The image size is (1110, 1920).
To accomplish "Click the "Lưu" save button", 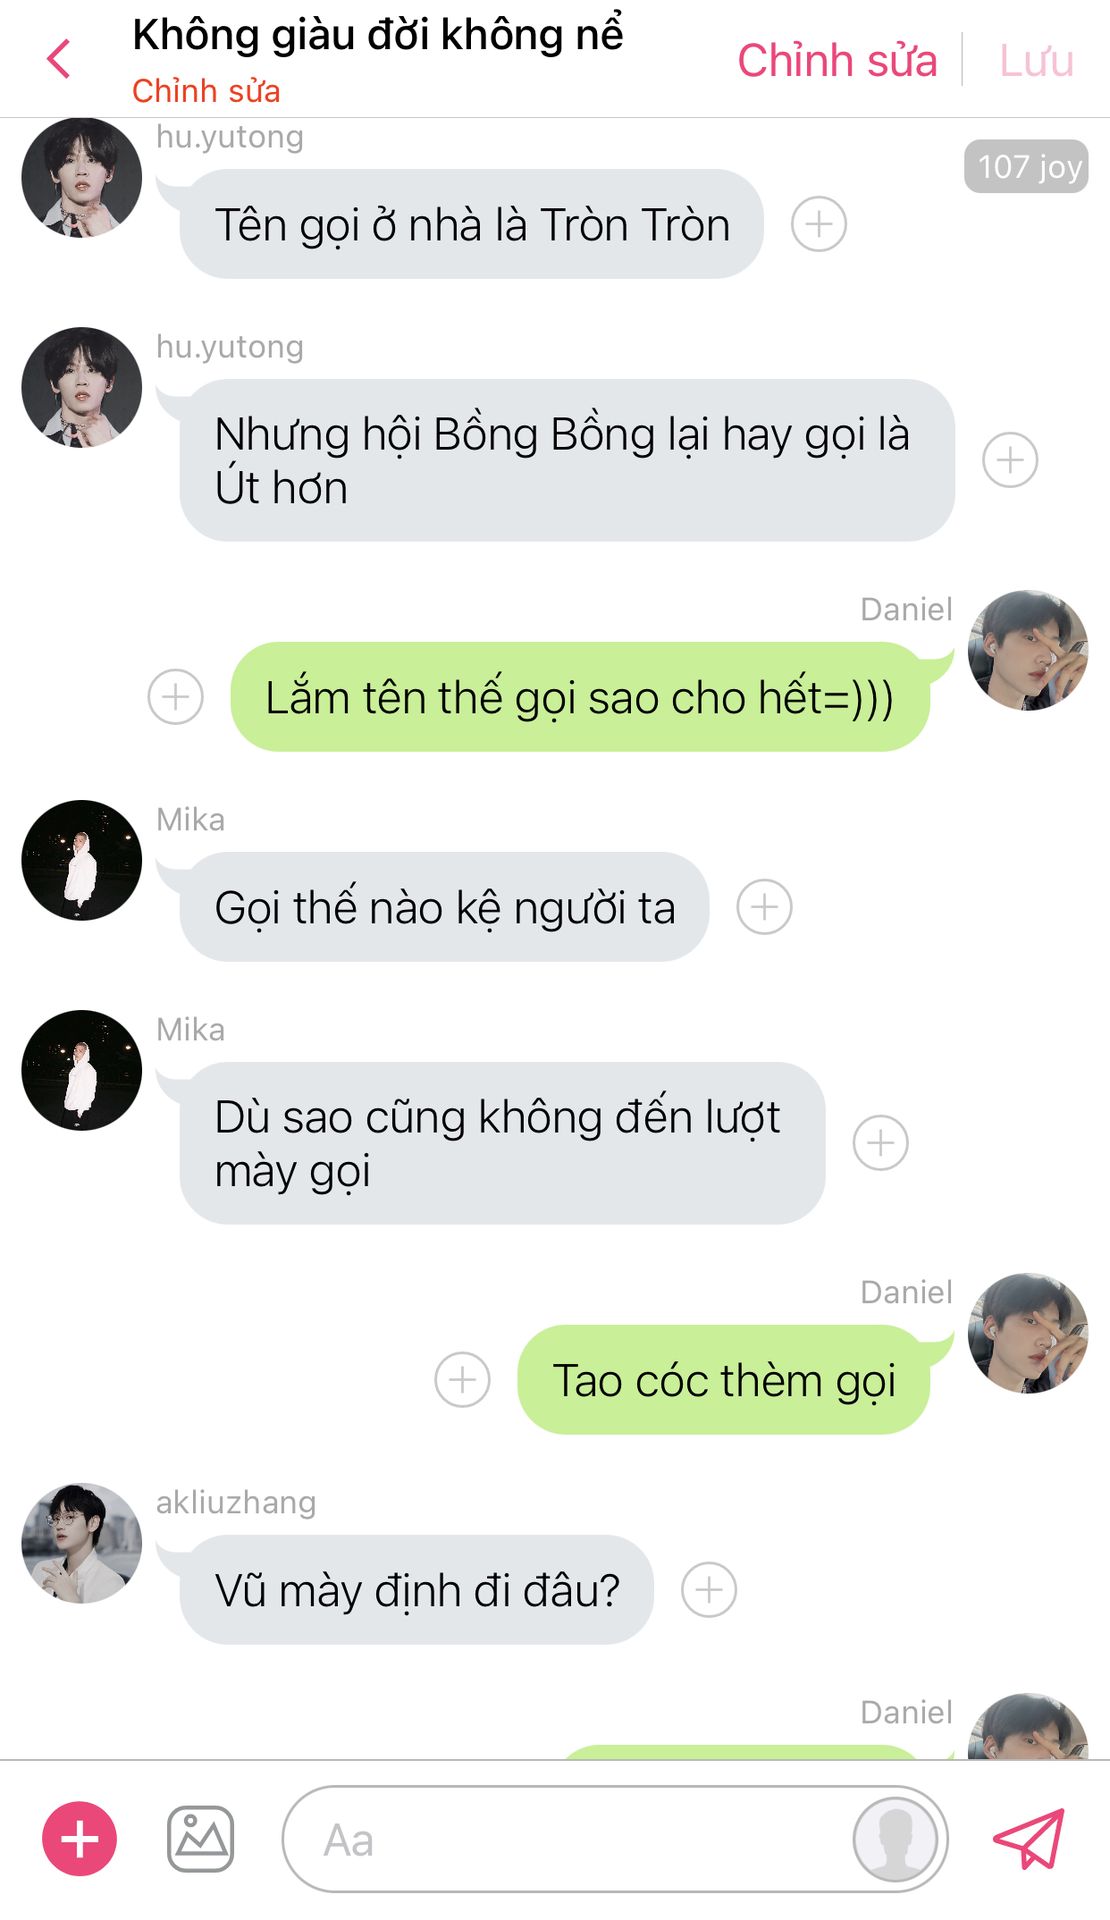I will coord(1036,60).
